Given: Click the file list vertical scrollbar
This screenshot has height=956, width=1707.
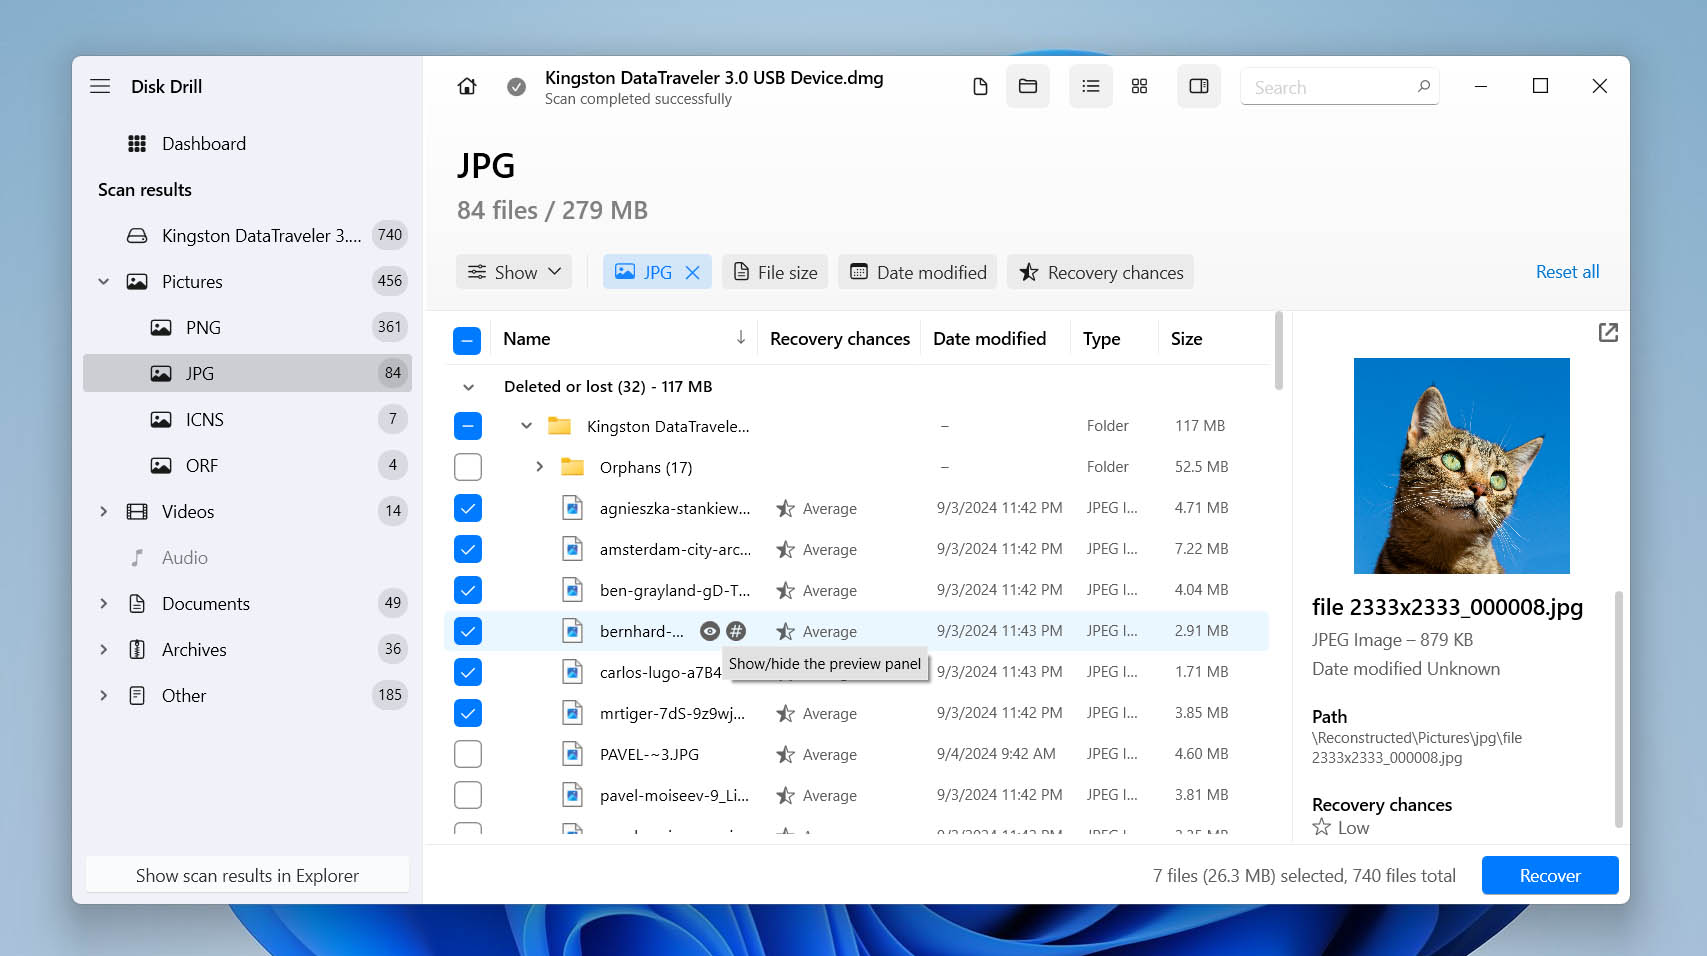Looking at the screenshot, I should click(1278, 352).
